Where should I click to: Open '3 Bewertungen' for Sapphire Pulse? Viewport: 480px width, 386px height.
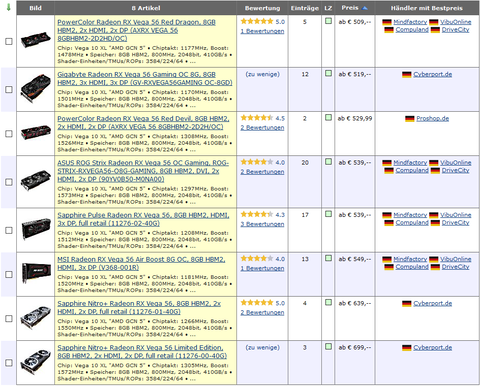click(x=263, y=224)
